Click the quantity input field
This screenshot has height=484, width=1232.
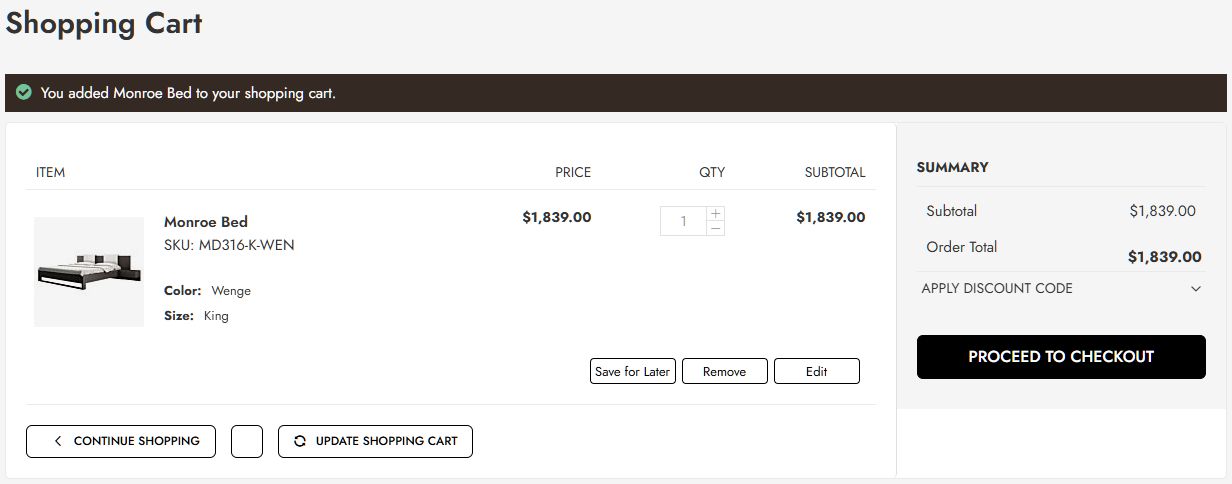coord(684,221)
